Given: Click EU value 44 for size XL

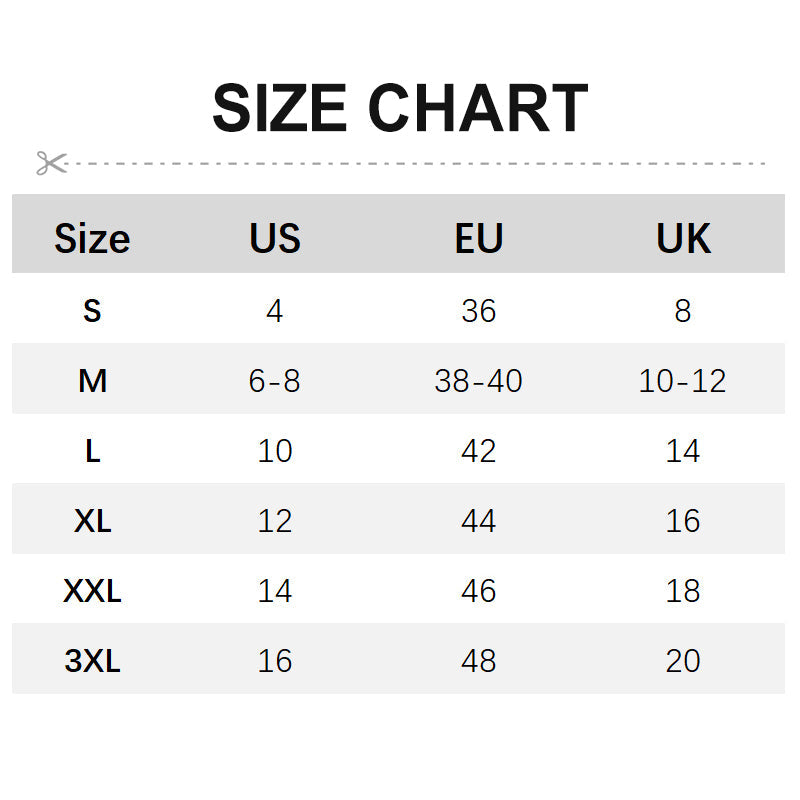Looking at the screenshot, I should coord(478,521).
